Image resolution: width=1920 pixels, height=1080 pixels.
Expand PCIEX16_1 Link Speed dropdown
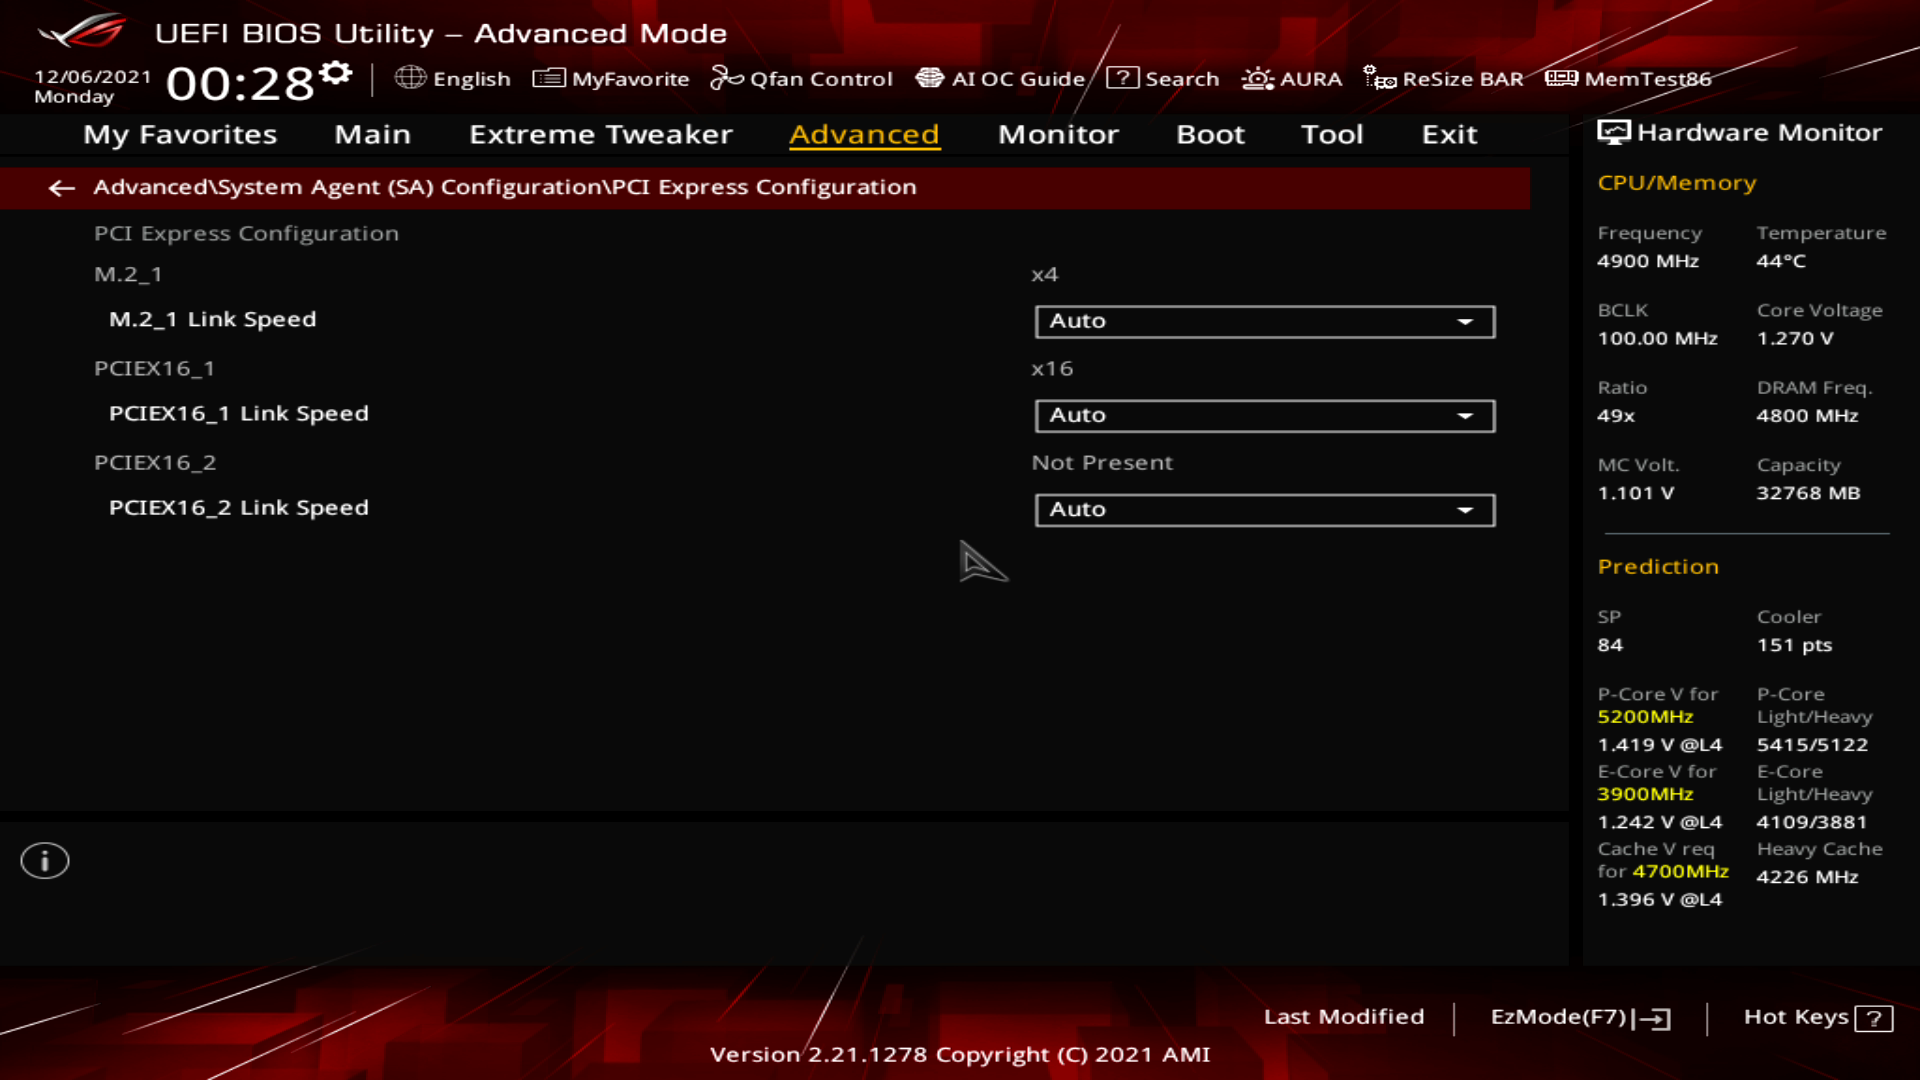1265,415
